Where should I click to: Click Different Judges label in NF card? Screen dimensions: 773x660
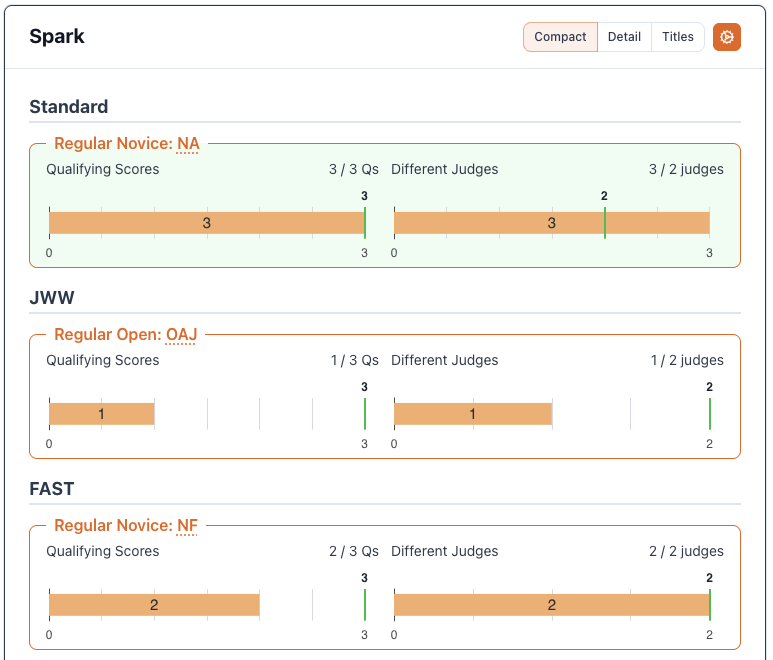[445, 551]
